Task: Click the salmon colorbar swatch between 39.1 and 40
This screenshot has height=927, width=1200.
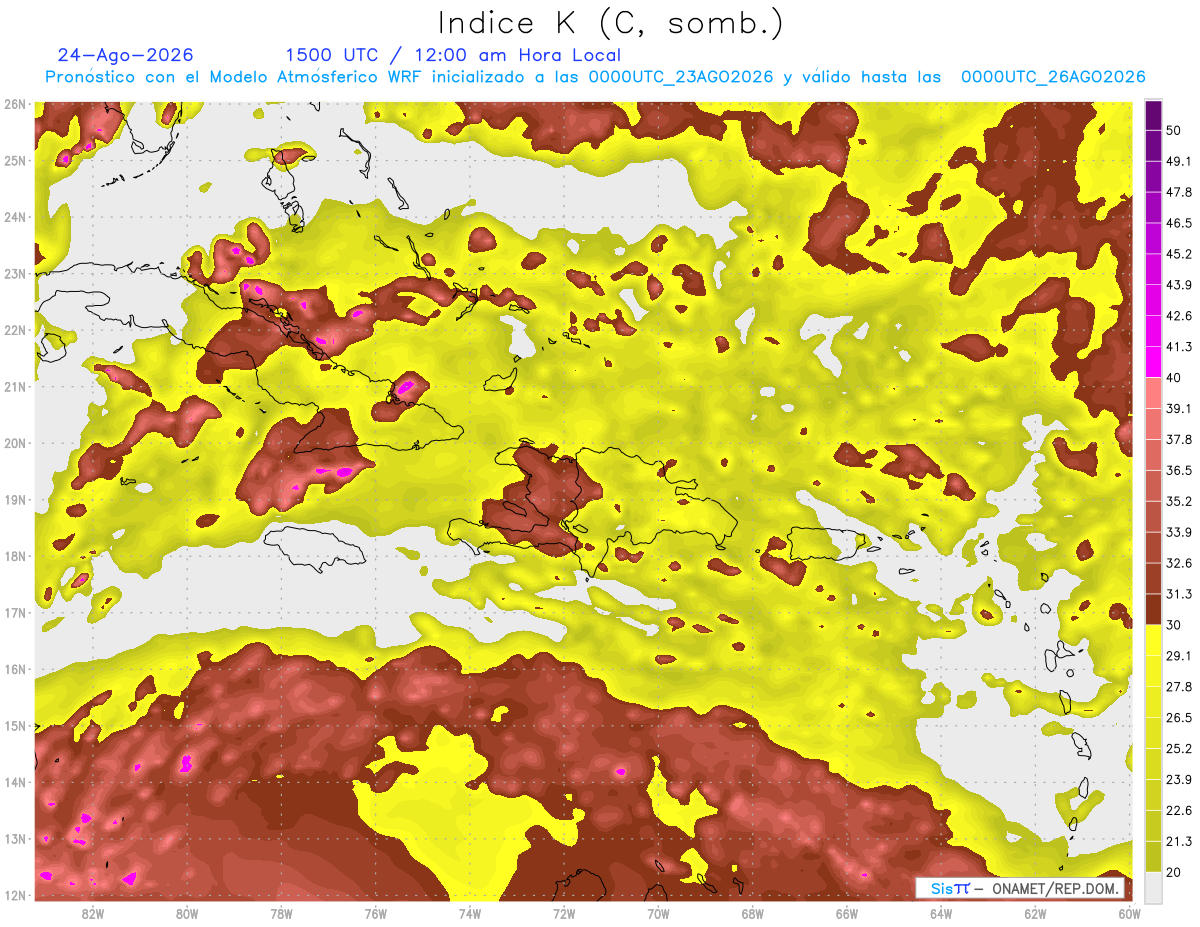Action: (x=1153, y=392)
